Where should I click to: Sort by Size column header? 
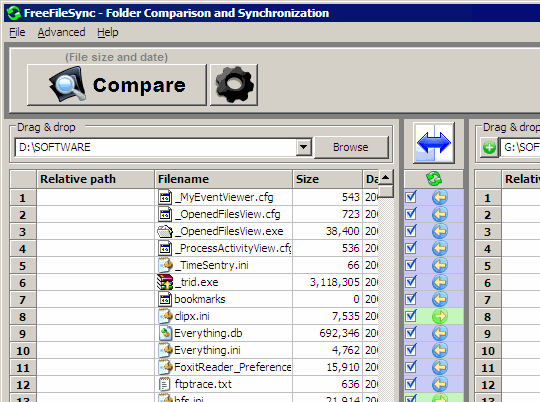pyautogui.click(x=328, y=179)
